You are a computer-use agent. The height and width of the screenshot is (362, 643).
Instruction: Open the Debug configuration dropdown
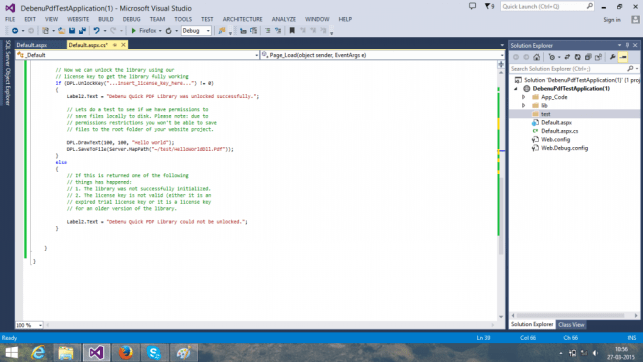[x=196, y=31]
